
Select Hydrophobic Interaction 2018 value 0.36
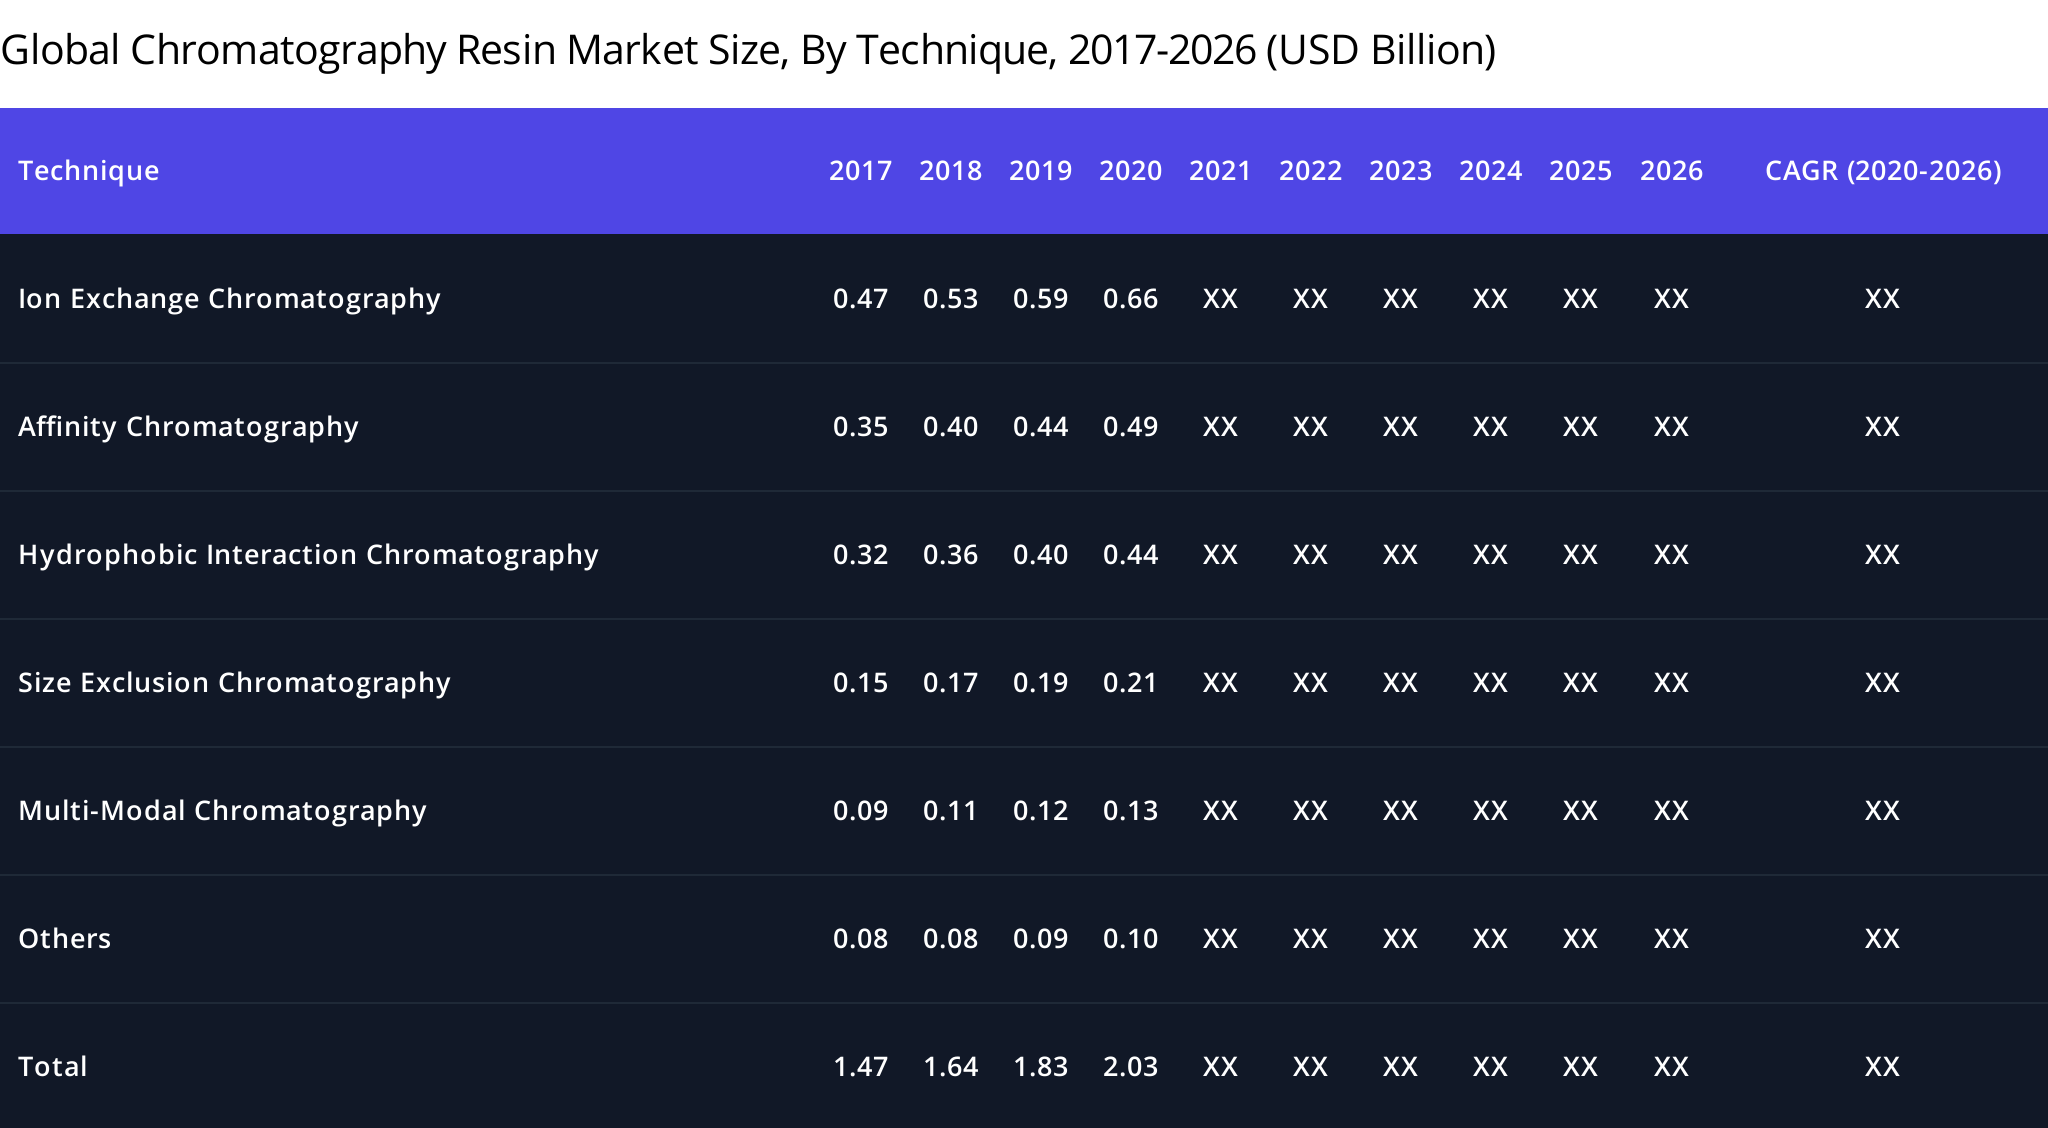point(950,555)
